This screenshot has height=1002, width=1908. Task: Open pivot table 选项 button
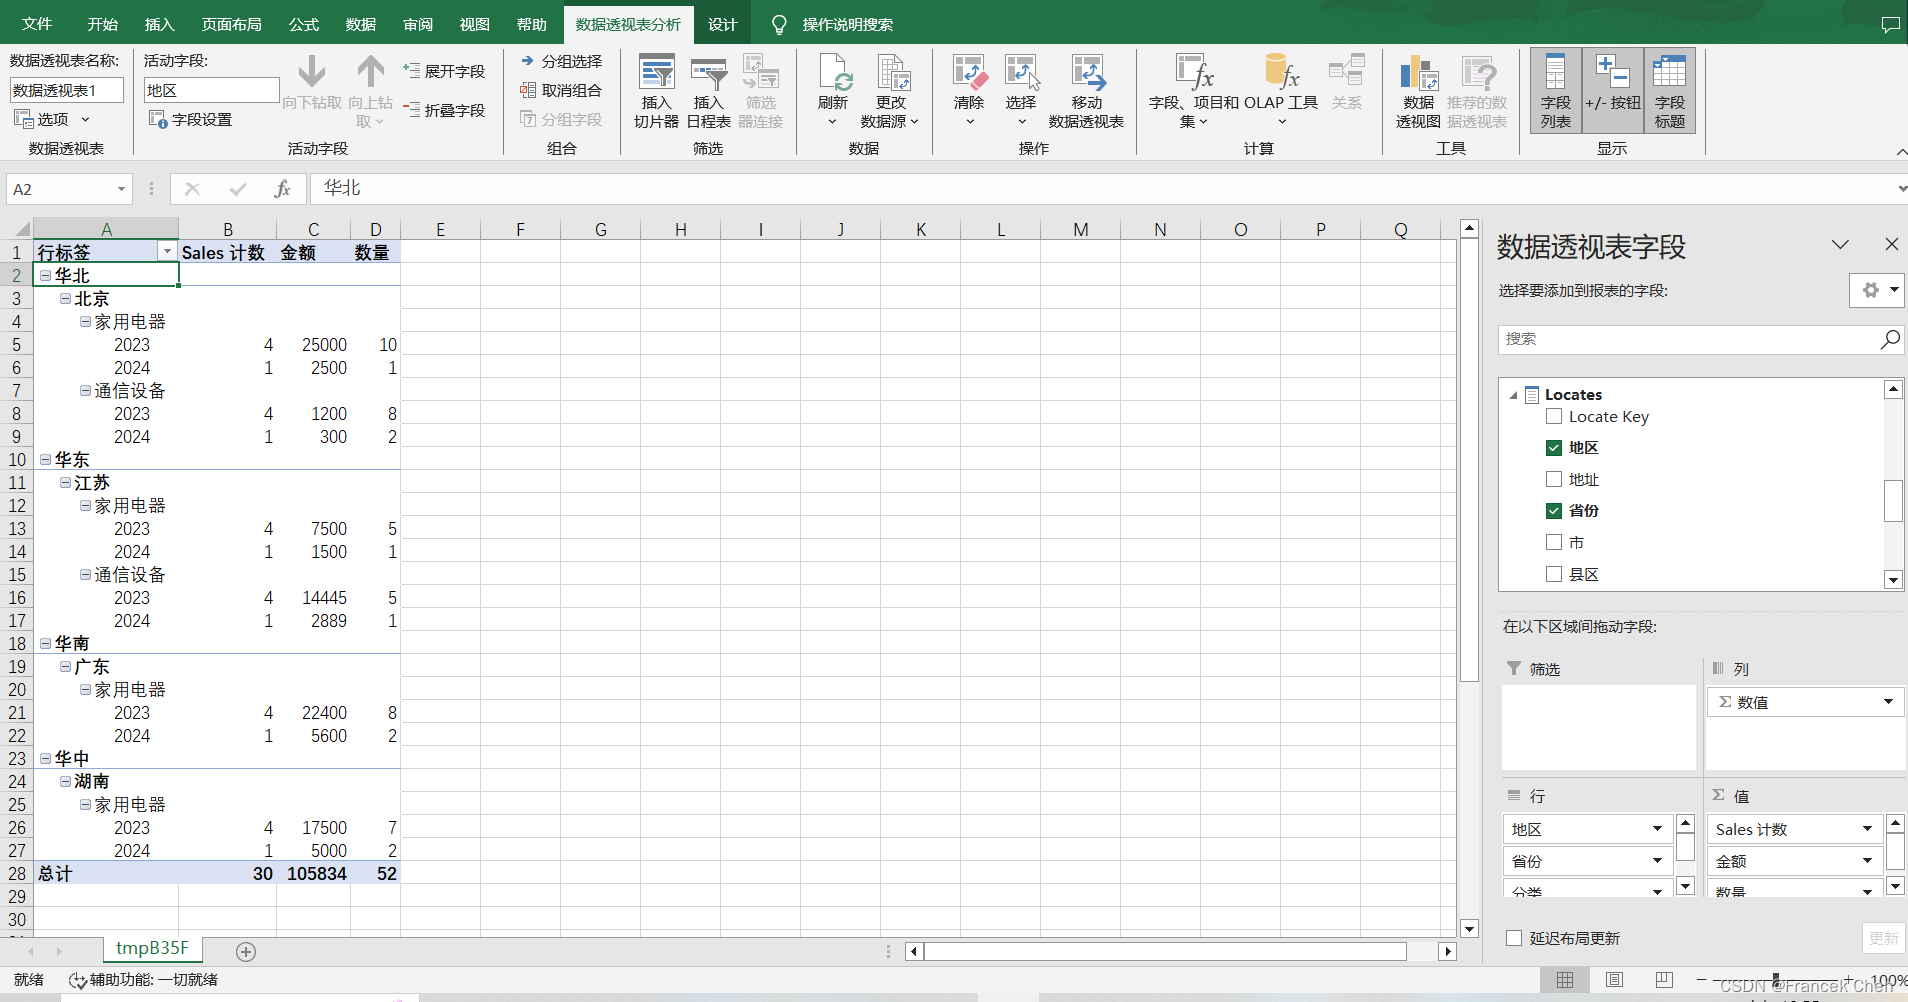(x=53, y=119)
